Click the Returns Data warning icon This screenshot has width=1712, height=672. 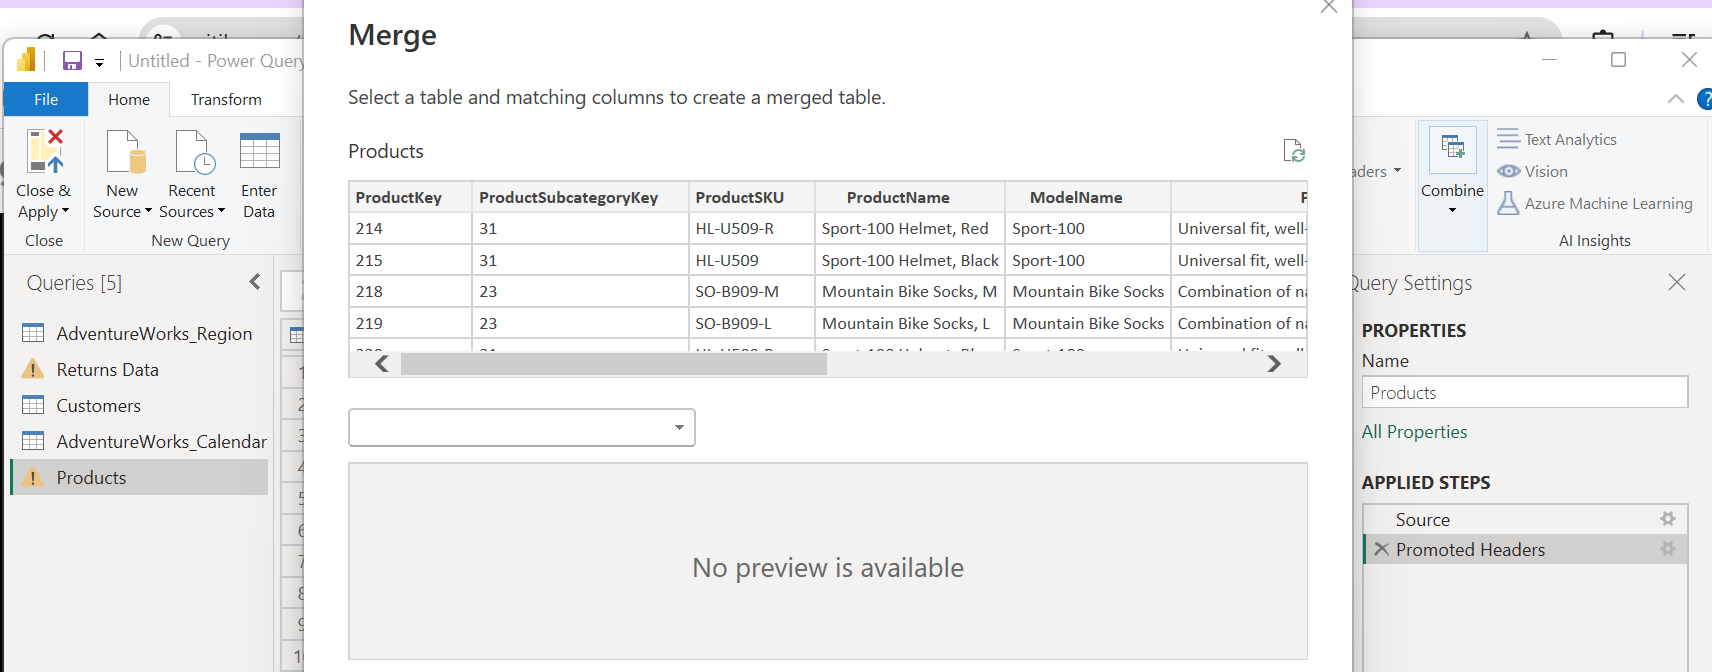[x=33, y=369]
